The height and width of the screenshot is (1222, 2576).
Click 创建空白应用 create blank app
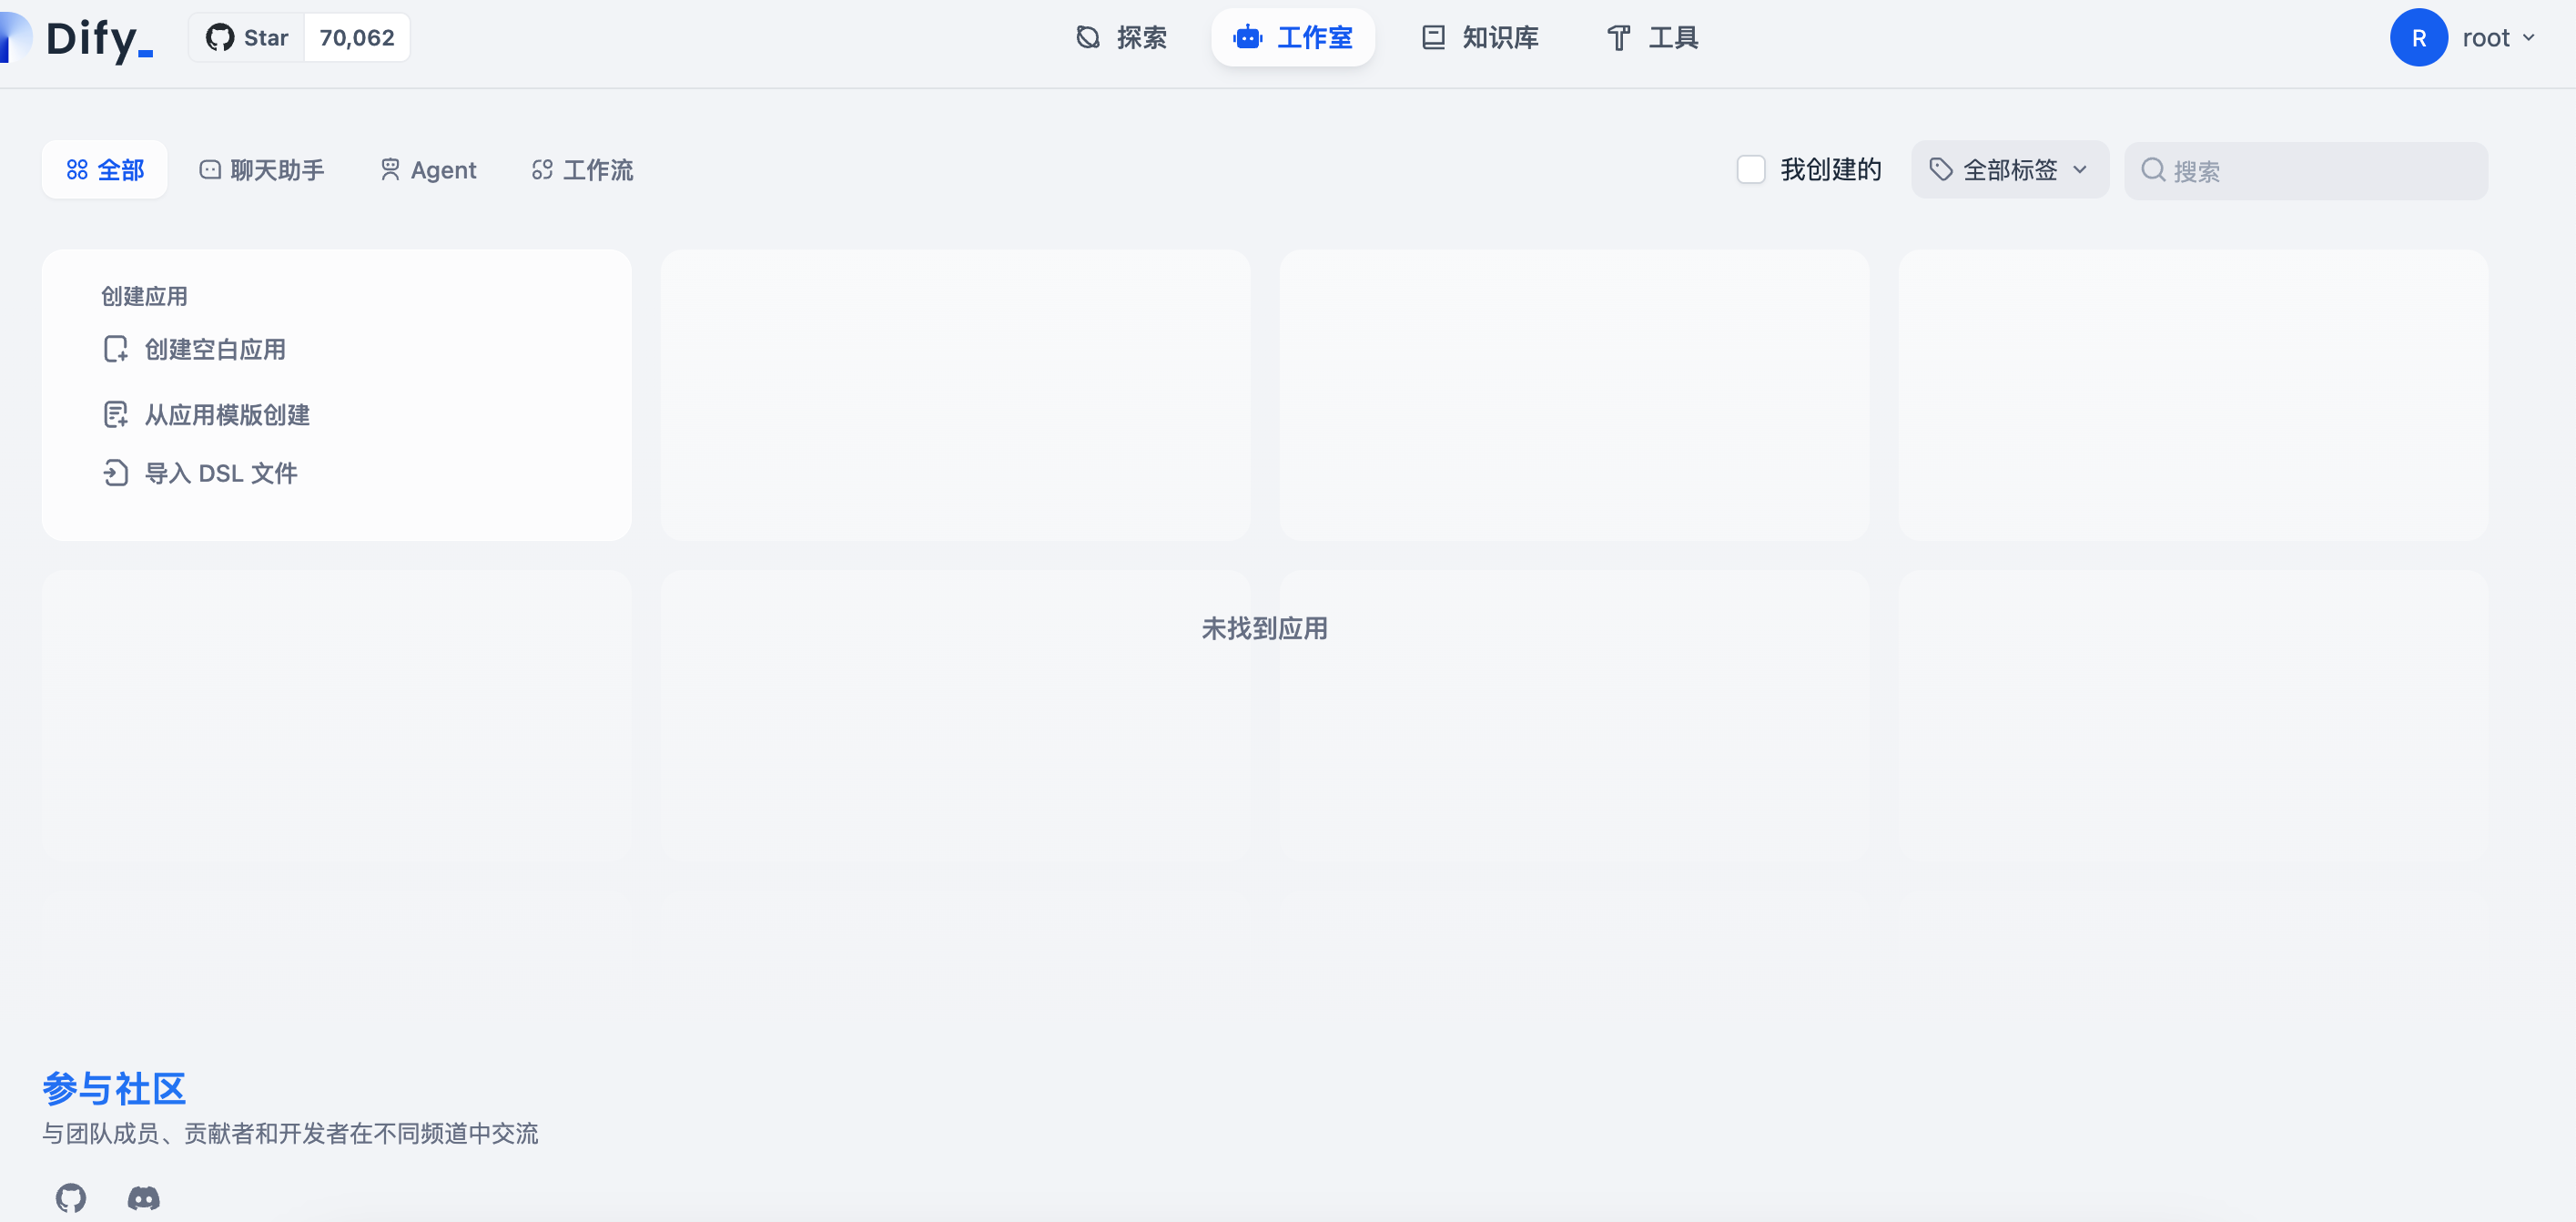[214, 349]
